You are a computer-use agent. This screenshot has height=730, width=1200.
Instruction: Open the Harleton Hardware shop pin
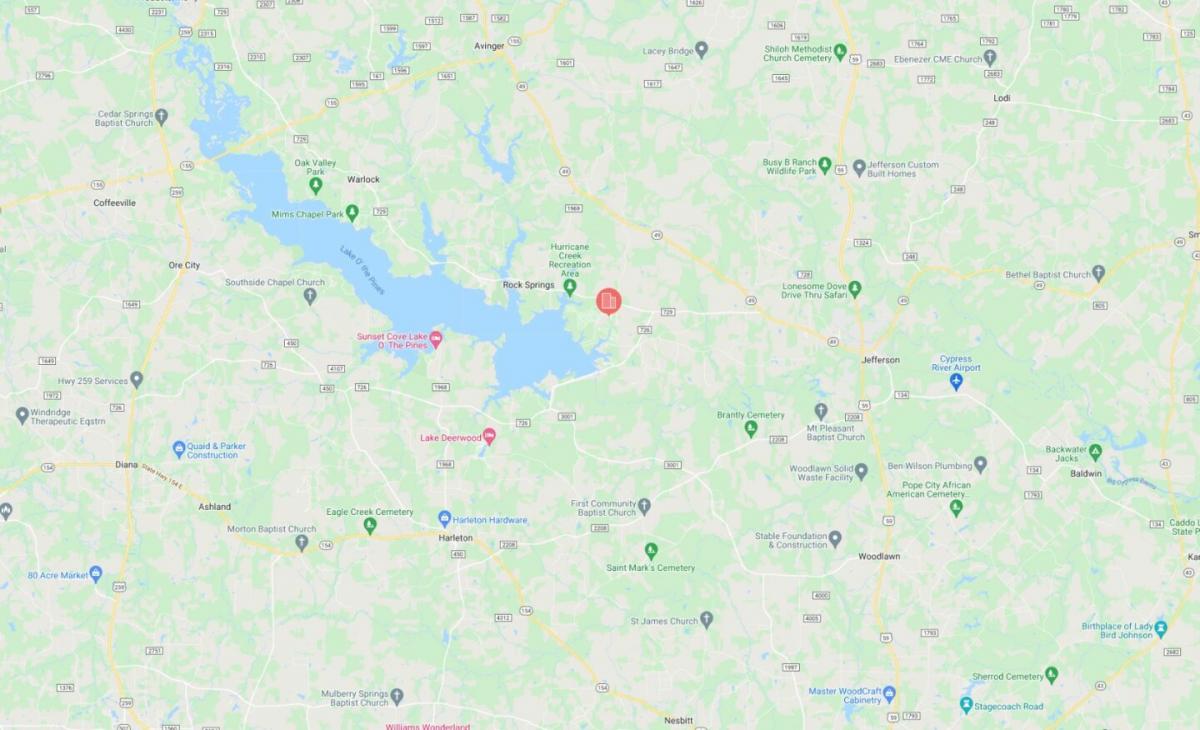[445, 518]
